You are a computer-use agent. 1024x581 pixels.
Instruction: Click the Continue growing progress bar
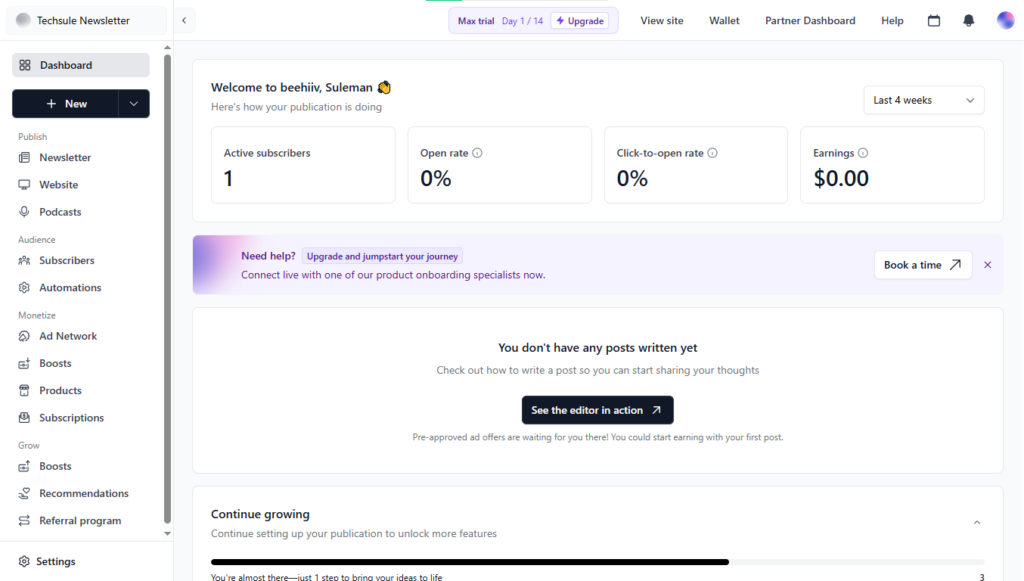[597, 562]
